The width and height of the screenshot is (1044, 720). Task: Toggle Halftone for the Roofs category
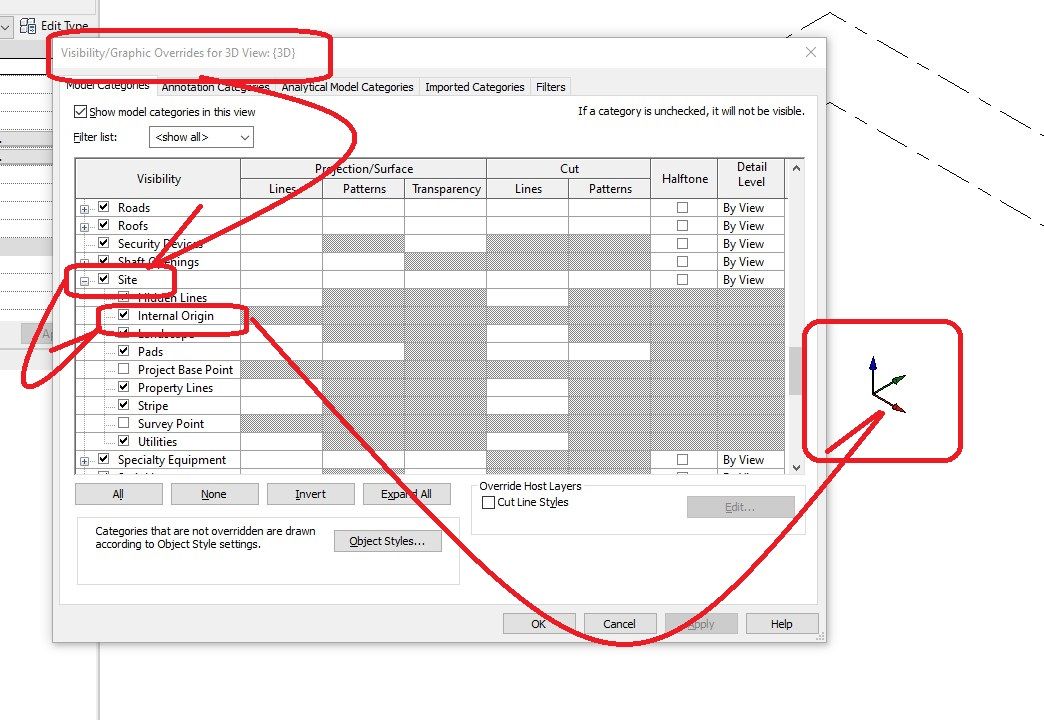click(684, 225)
